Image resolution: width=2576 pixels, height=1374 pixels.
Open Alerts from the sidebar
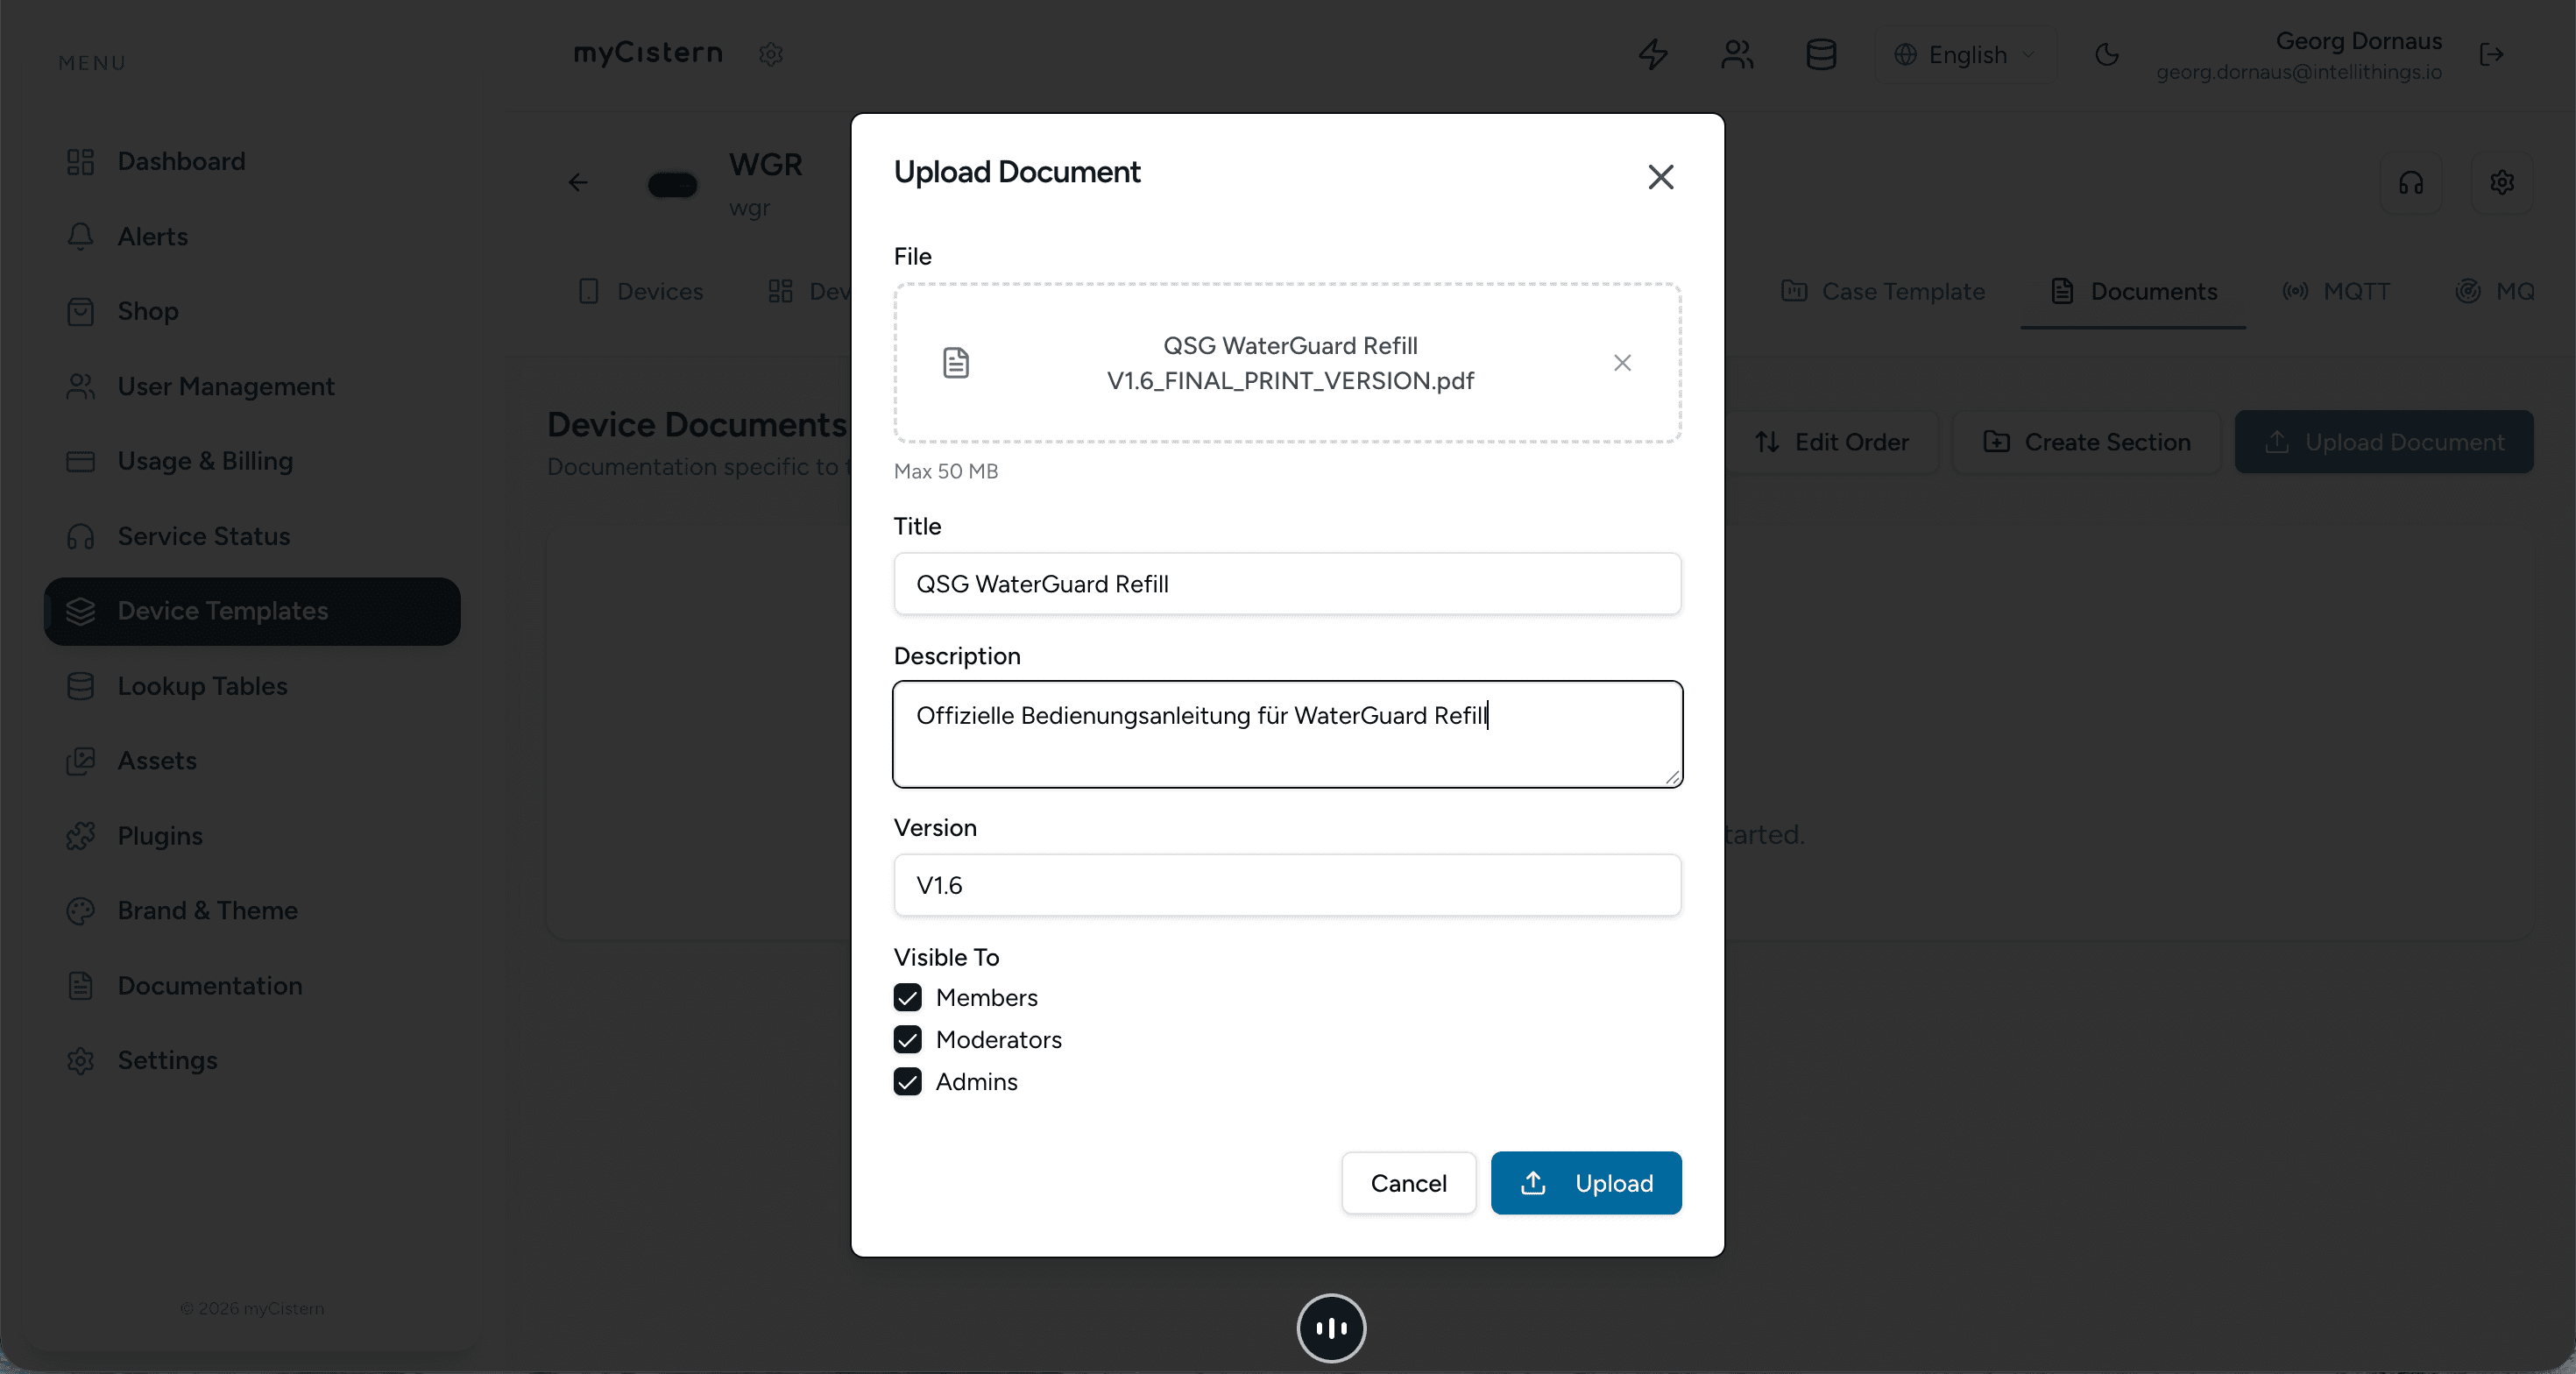(252, 236)
